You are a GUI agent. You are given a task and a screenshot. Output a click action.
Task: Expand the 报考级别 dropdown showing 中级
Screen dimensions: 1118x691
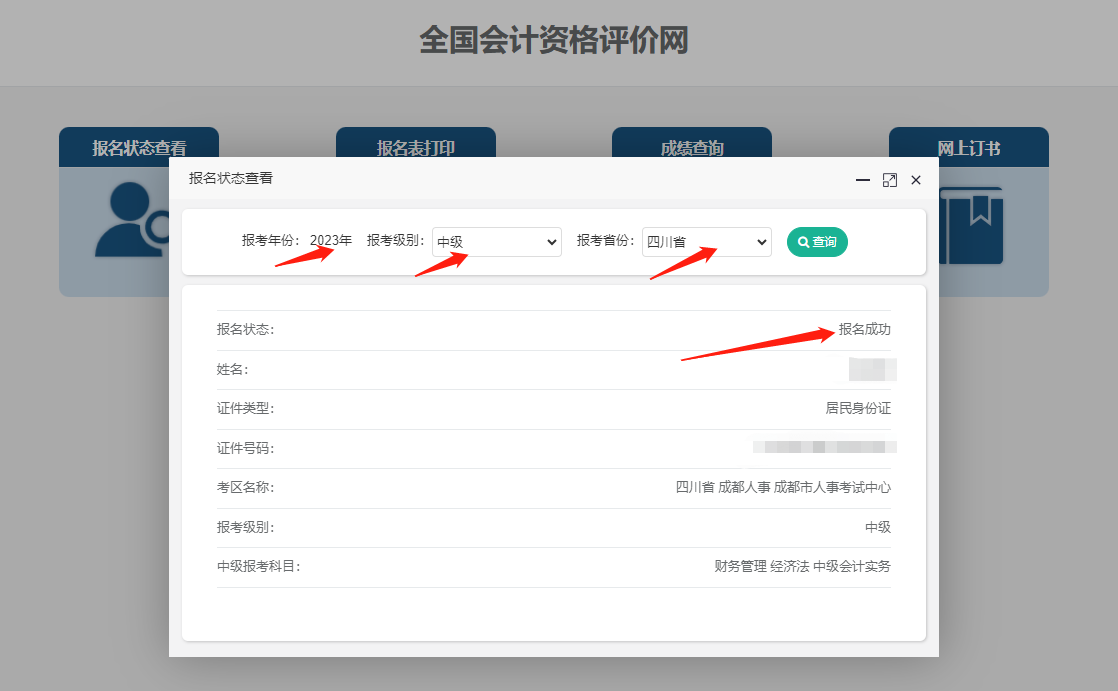tap(496, 242)
